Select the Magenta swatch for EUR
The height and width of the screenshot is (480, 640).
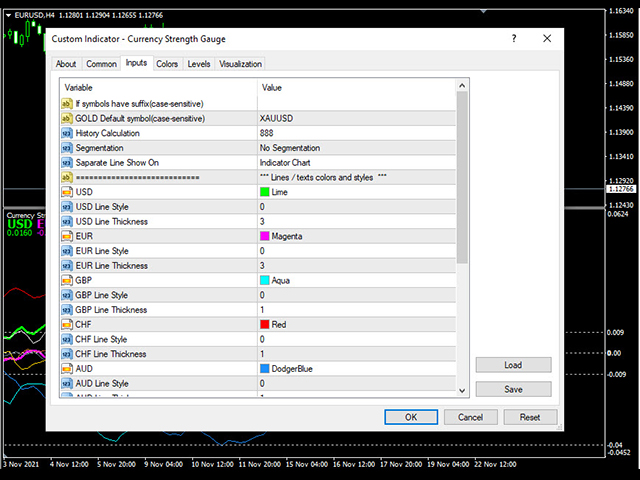click(265, 236)
